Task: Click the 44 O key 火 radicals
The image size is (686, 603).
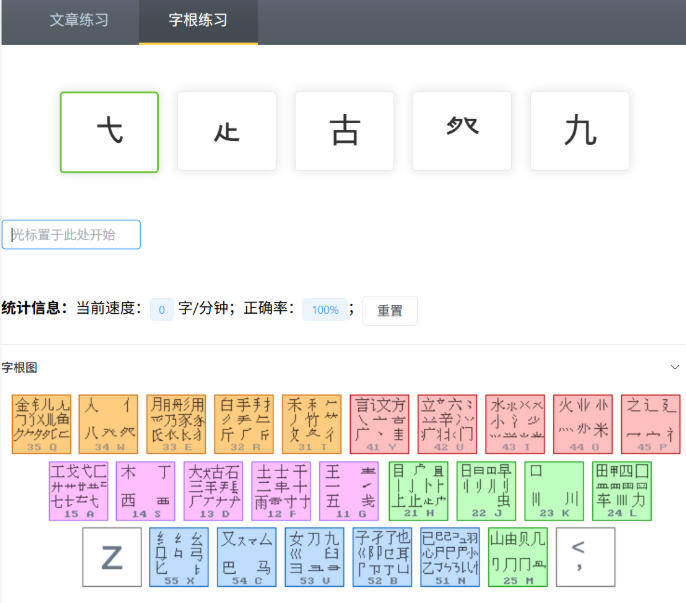Action: 583,424
